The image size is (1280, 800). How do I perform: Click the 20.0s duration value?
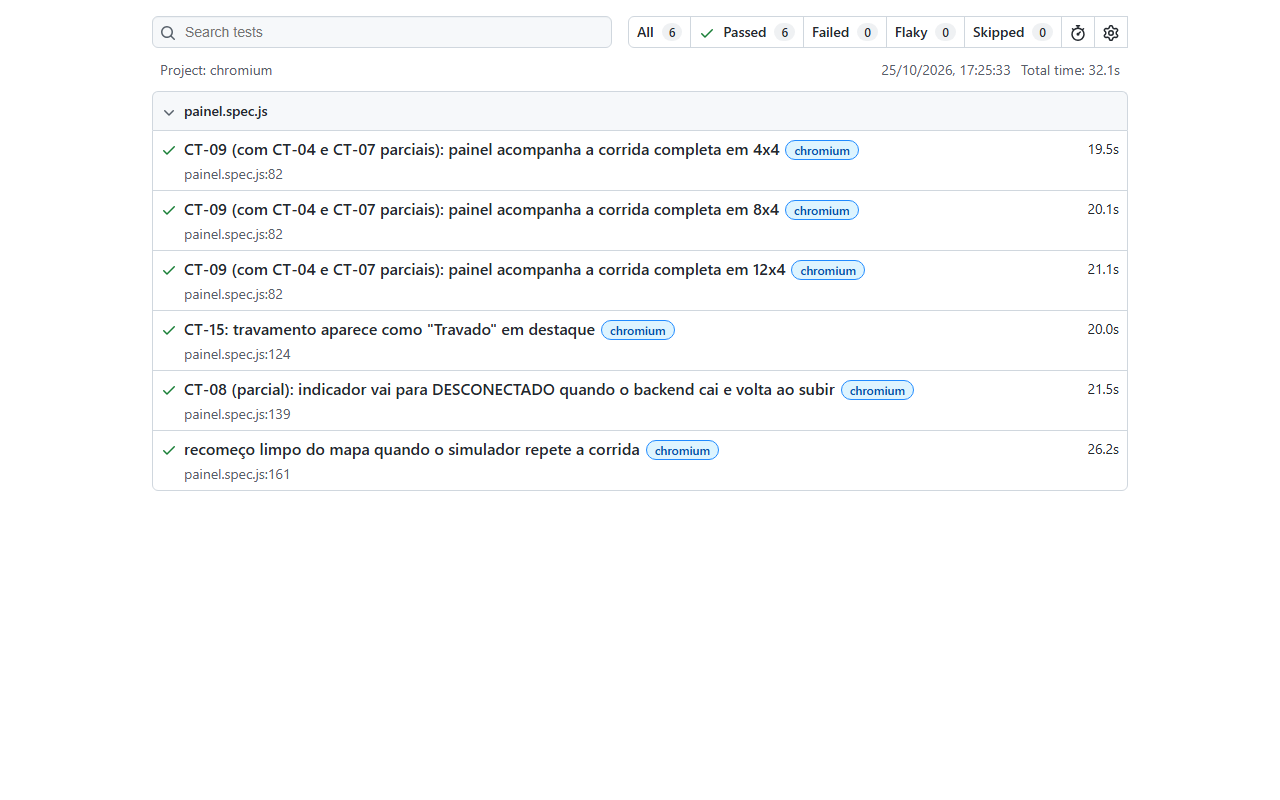(1103, 330)
